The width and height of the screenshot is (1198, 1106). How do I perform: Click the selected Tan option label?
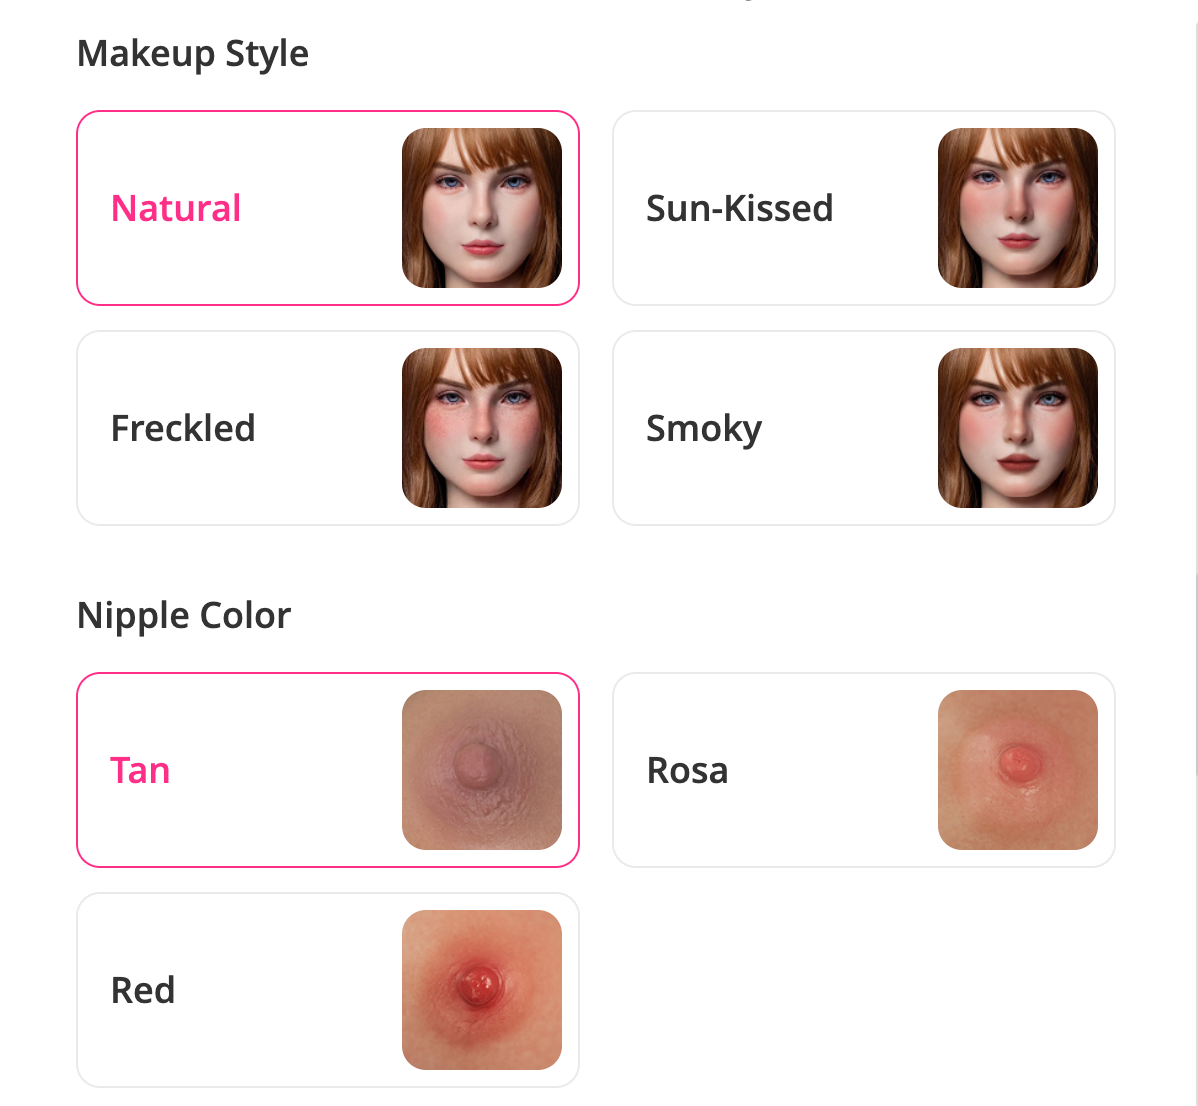click(x=141, y=771)
